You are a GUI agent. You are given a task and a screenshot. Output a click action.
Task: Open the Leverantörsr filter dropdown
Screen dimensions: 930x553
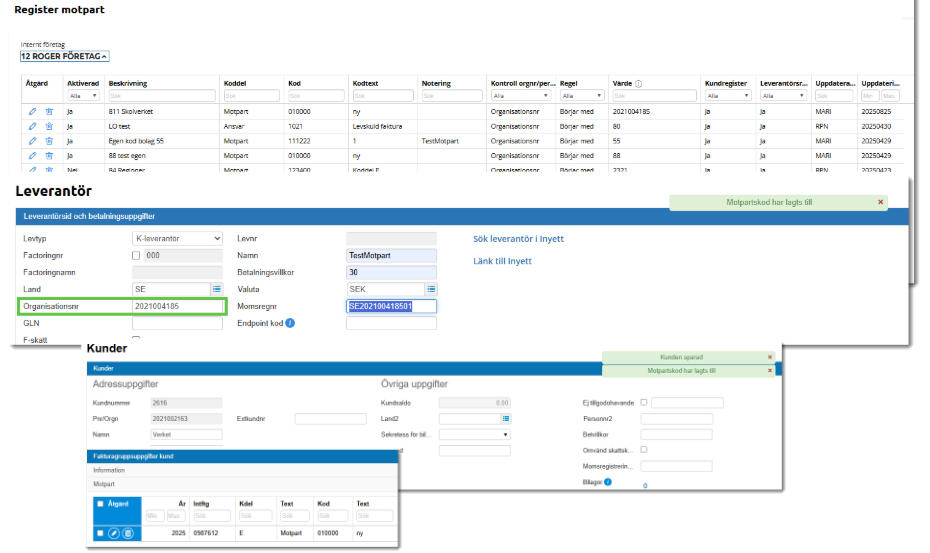point(783,96)
